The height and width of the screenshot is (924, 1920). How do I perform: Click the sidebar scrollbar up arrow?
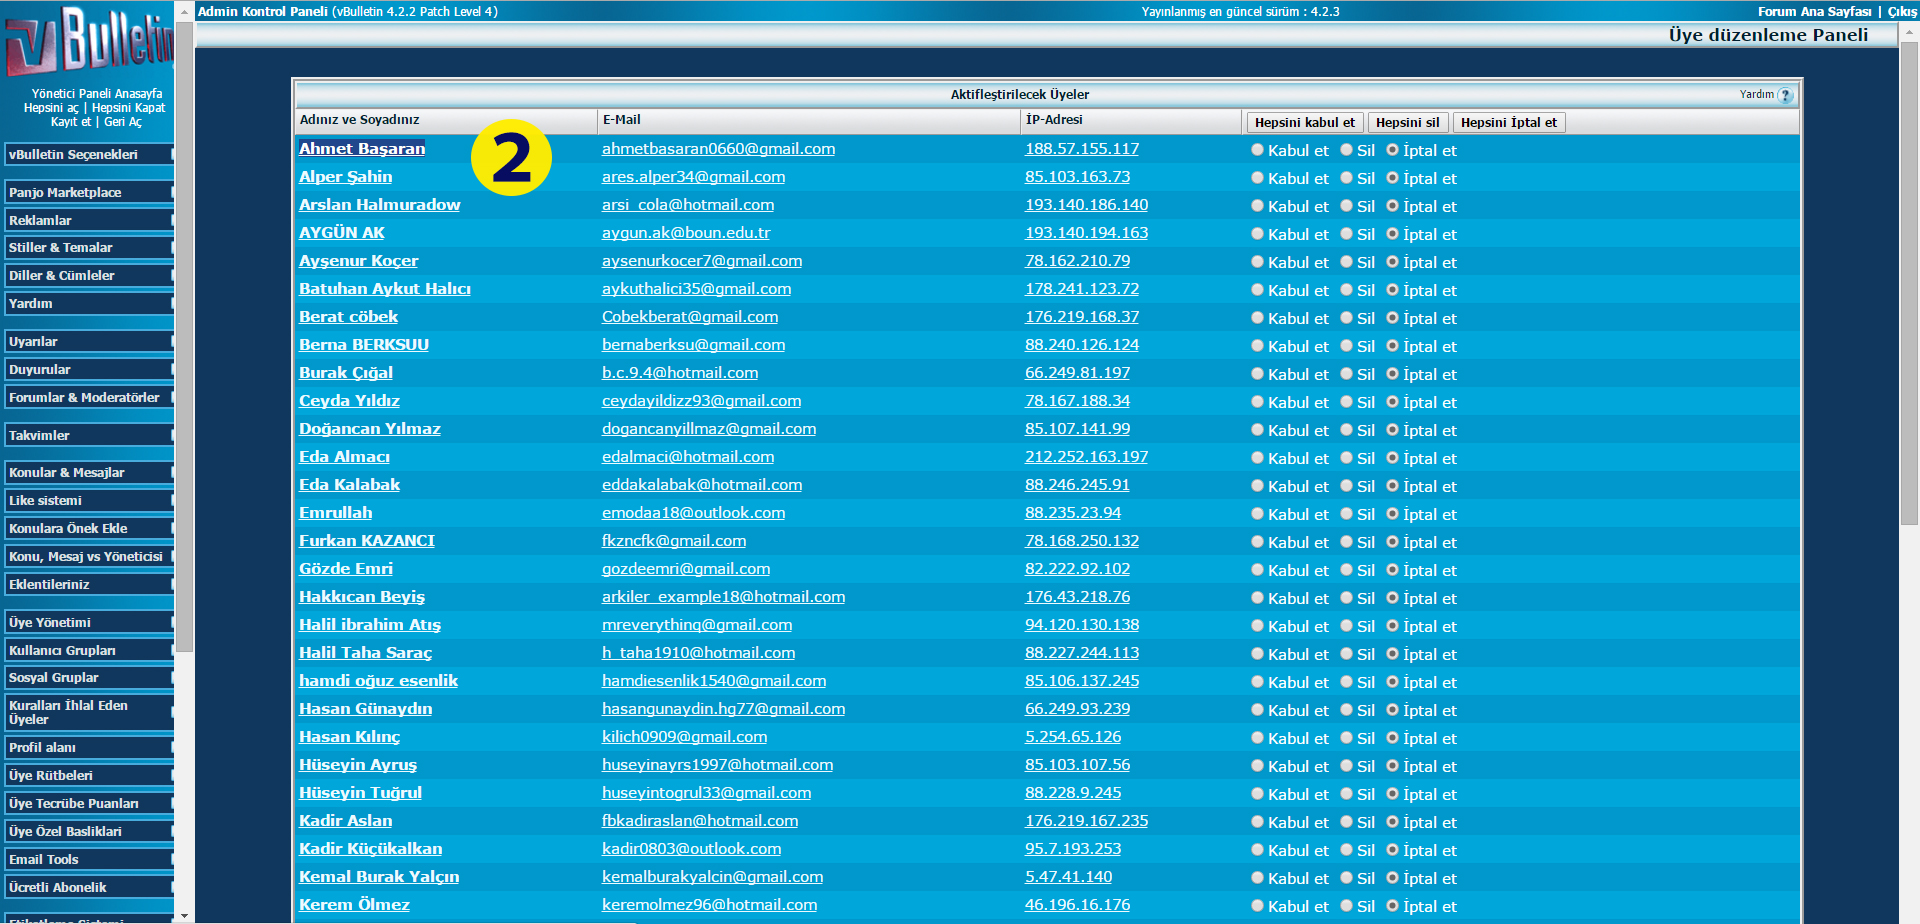(184, 10)
